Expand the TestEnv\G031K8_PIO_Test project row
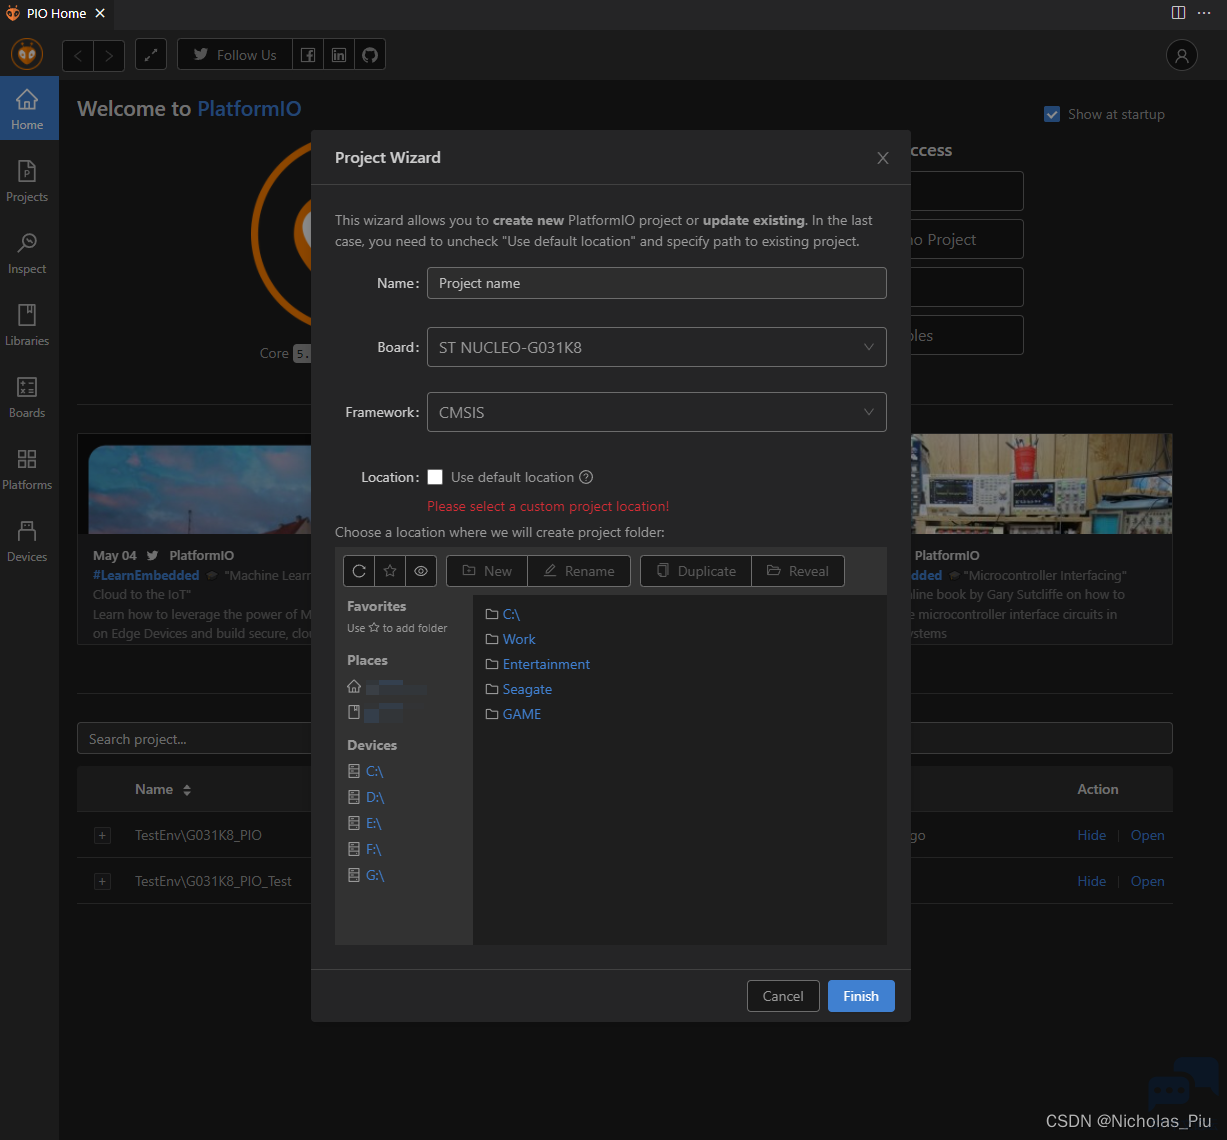1227x1140 pixels. [102, 881]
